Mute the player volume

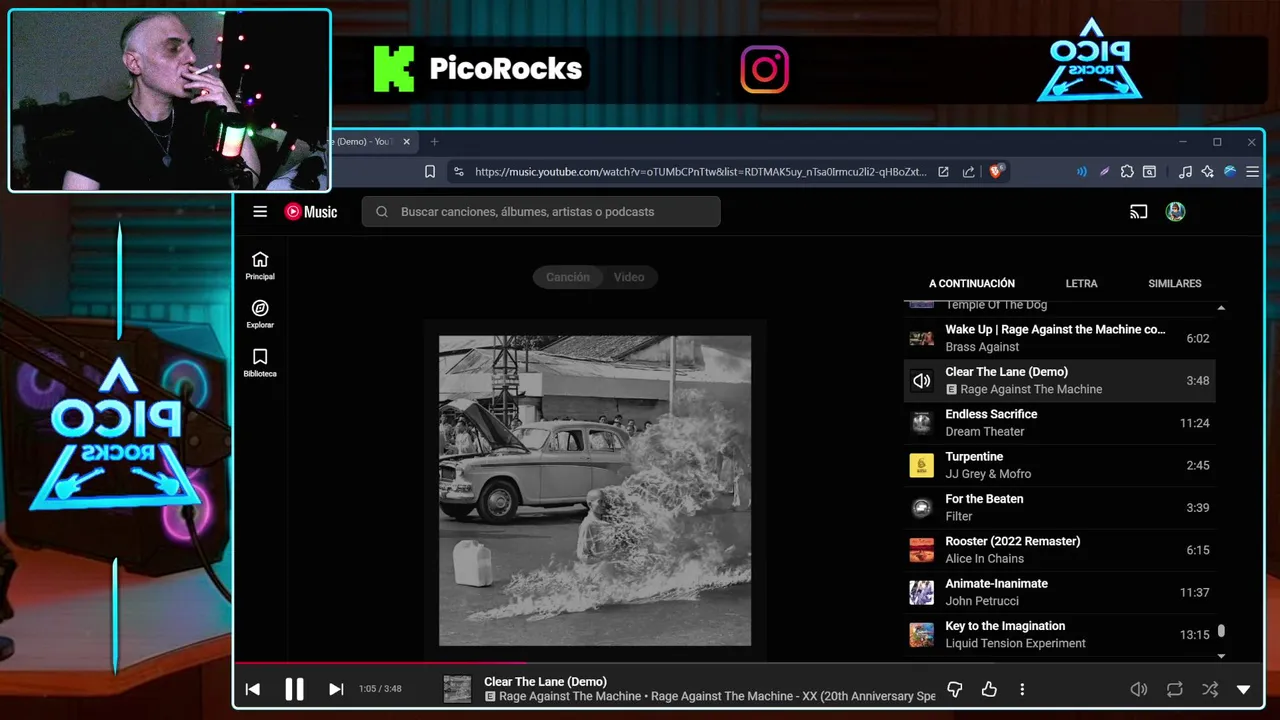coord(1138,689)
